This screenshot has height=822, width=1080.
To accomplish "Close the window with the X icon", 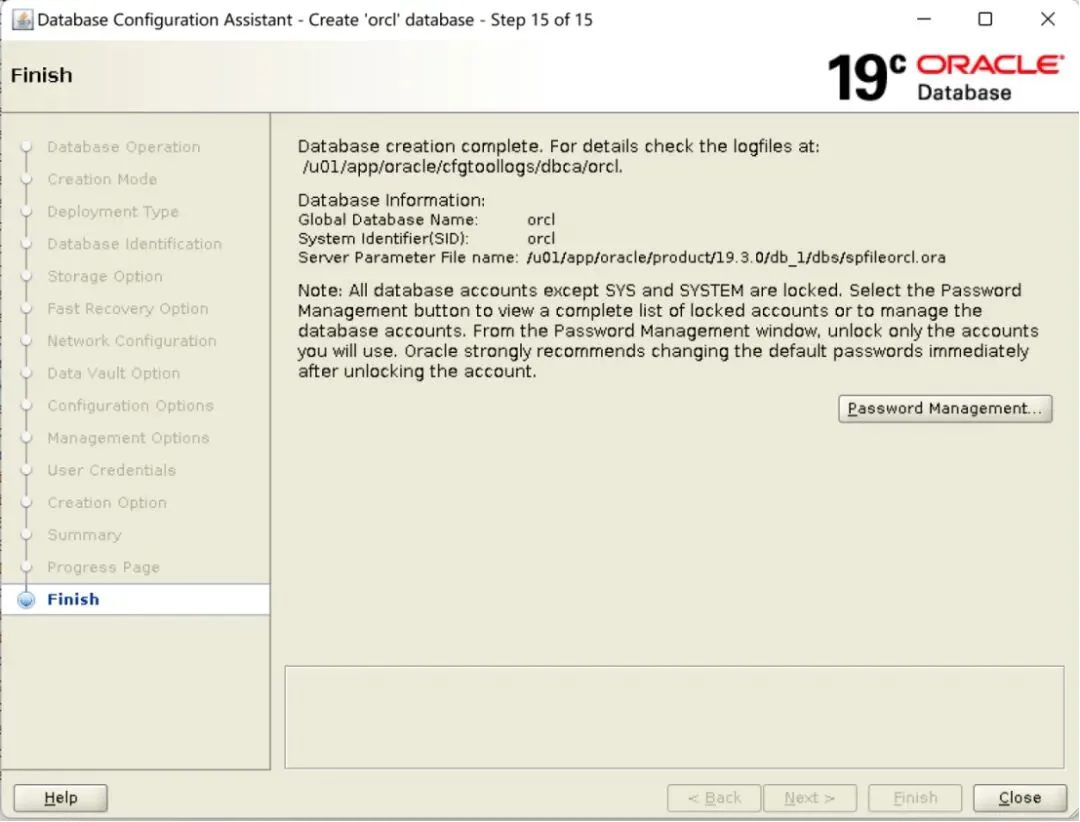I will point(1048,19).
